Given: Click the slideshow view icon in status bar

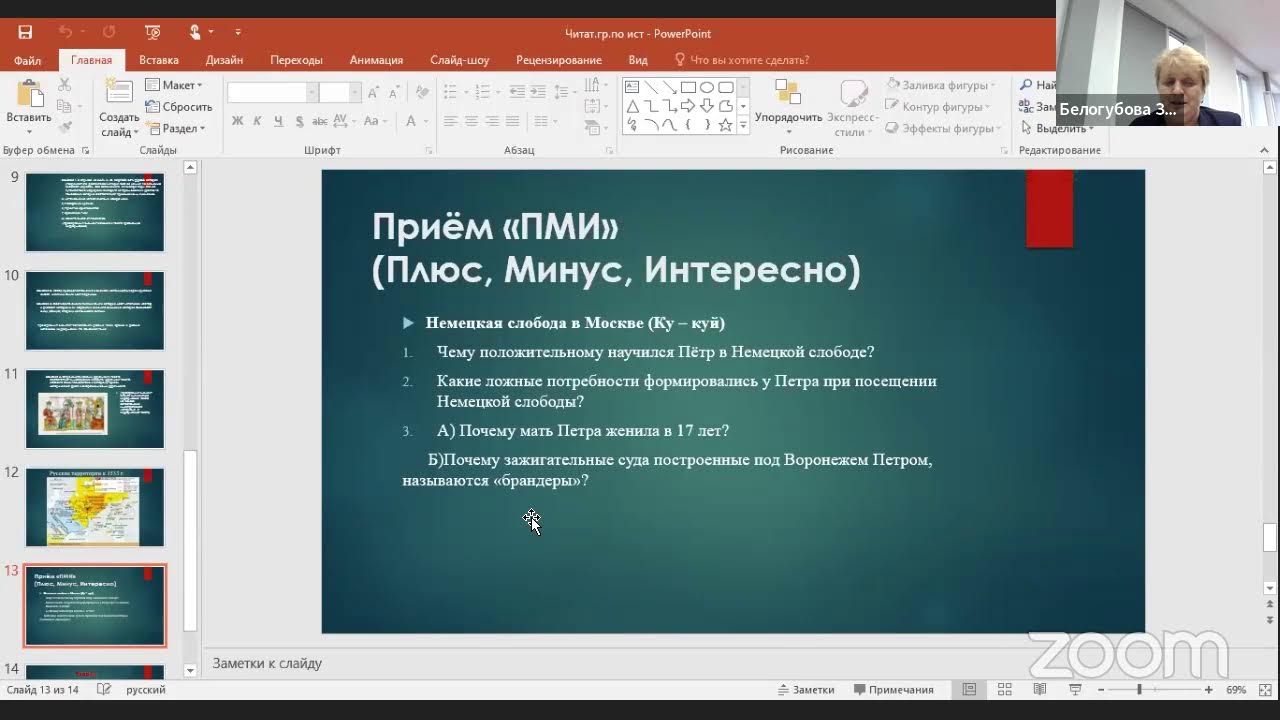Looking at the screenshot, I should coord(1075,690).
